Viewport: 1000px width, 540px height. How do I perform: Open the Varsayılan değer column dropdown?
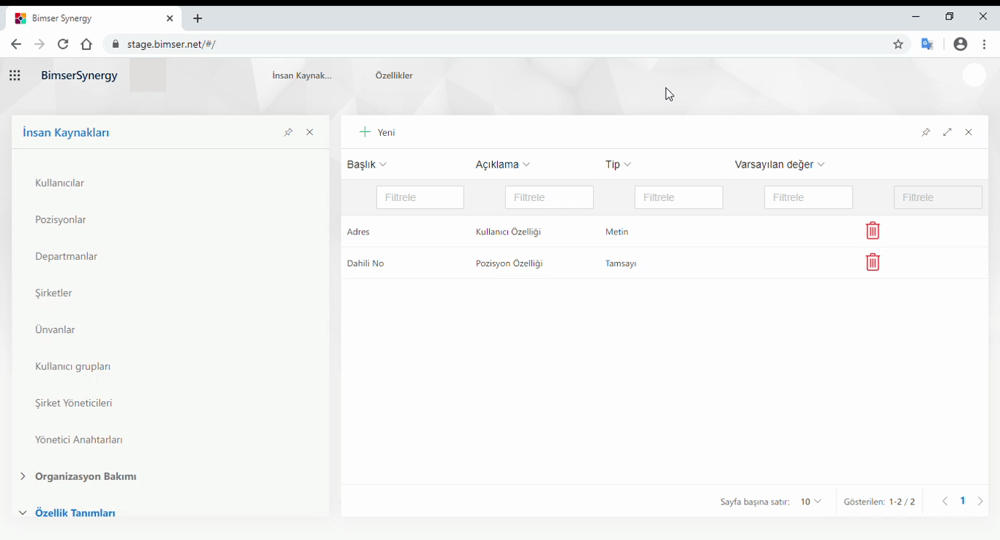[821, 165]
